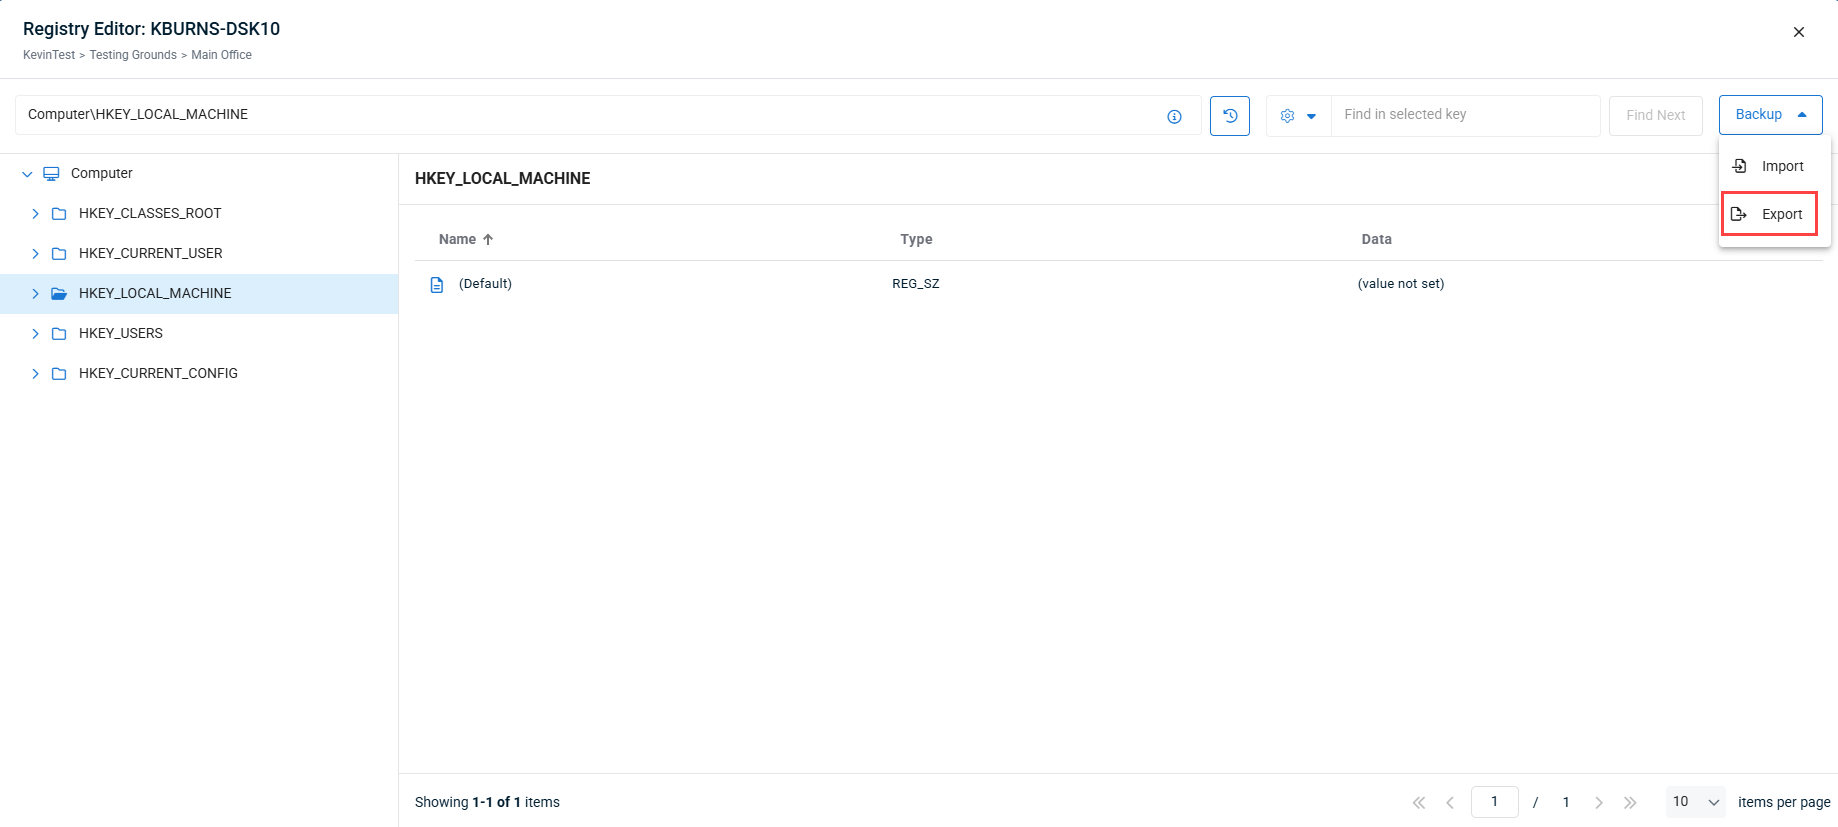
Task: Open the items per page dropdown
Action: point(1695,802)
